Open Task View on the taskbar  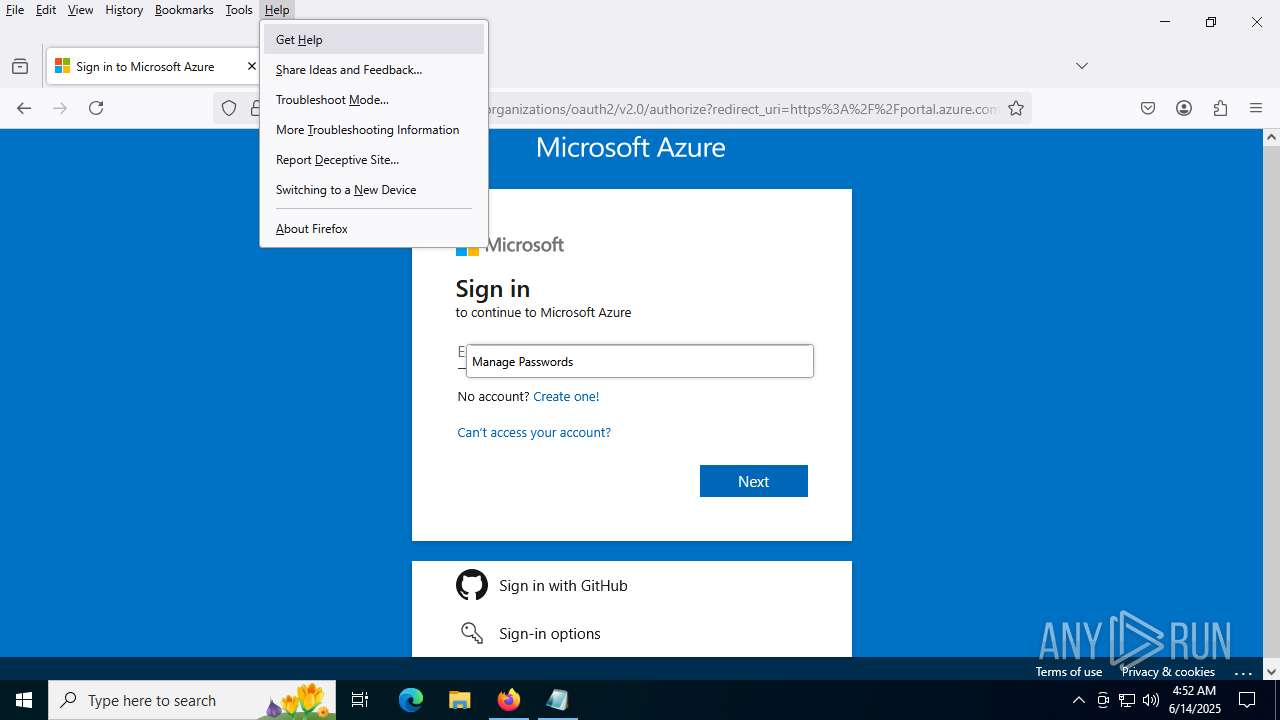click(360, 700)
